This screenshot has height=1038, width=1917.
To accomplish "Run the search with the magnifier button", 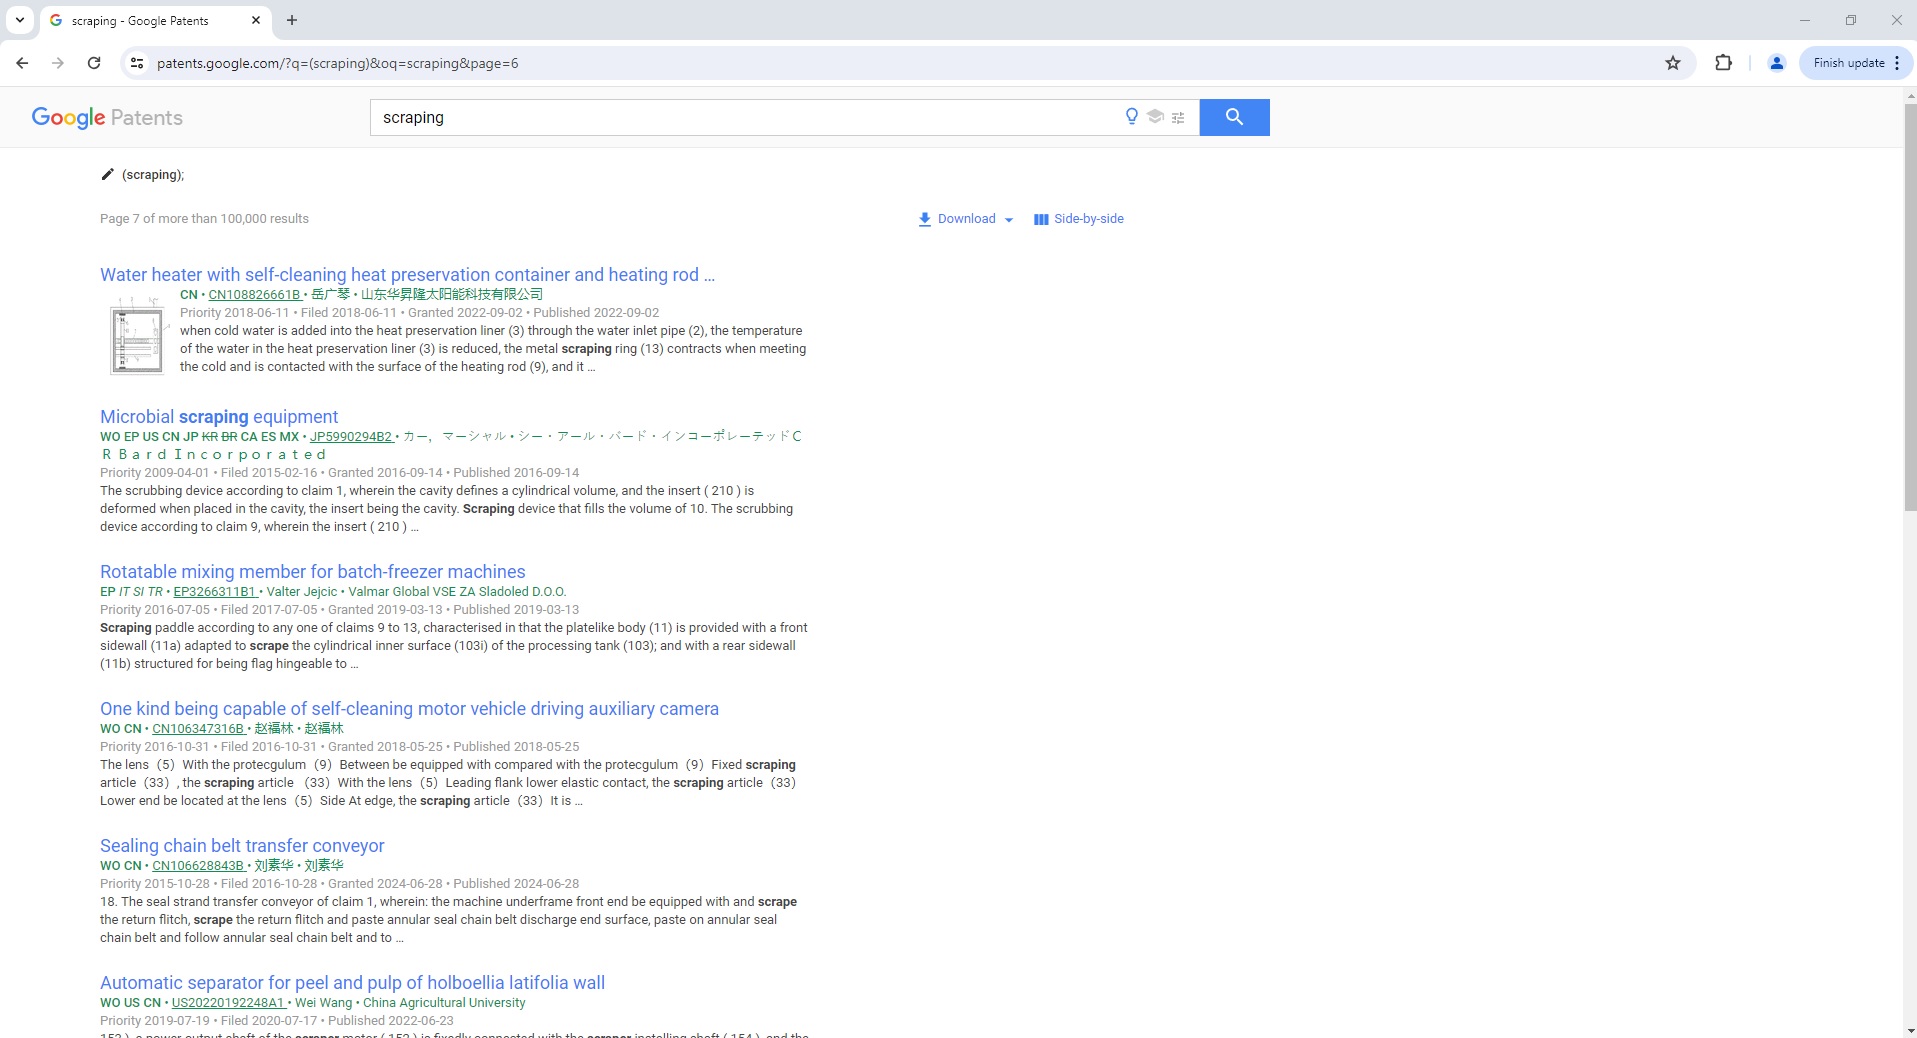I will pos(1233,117).
